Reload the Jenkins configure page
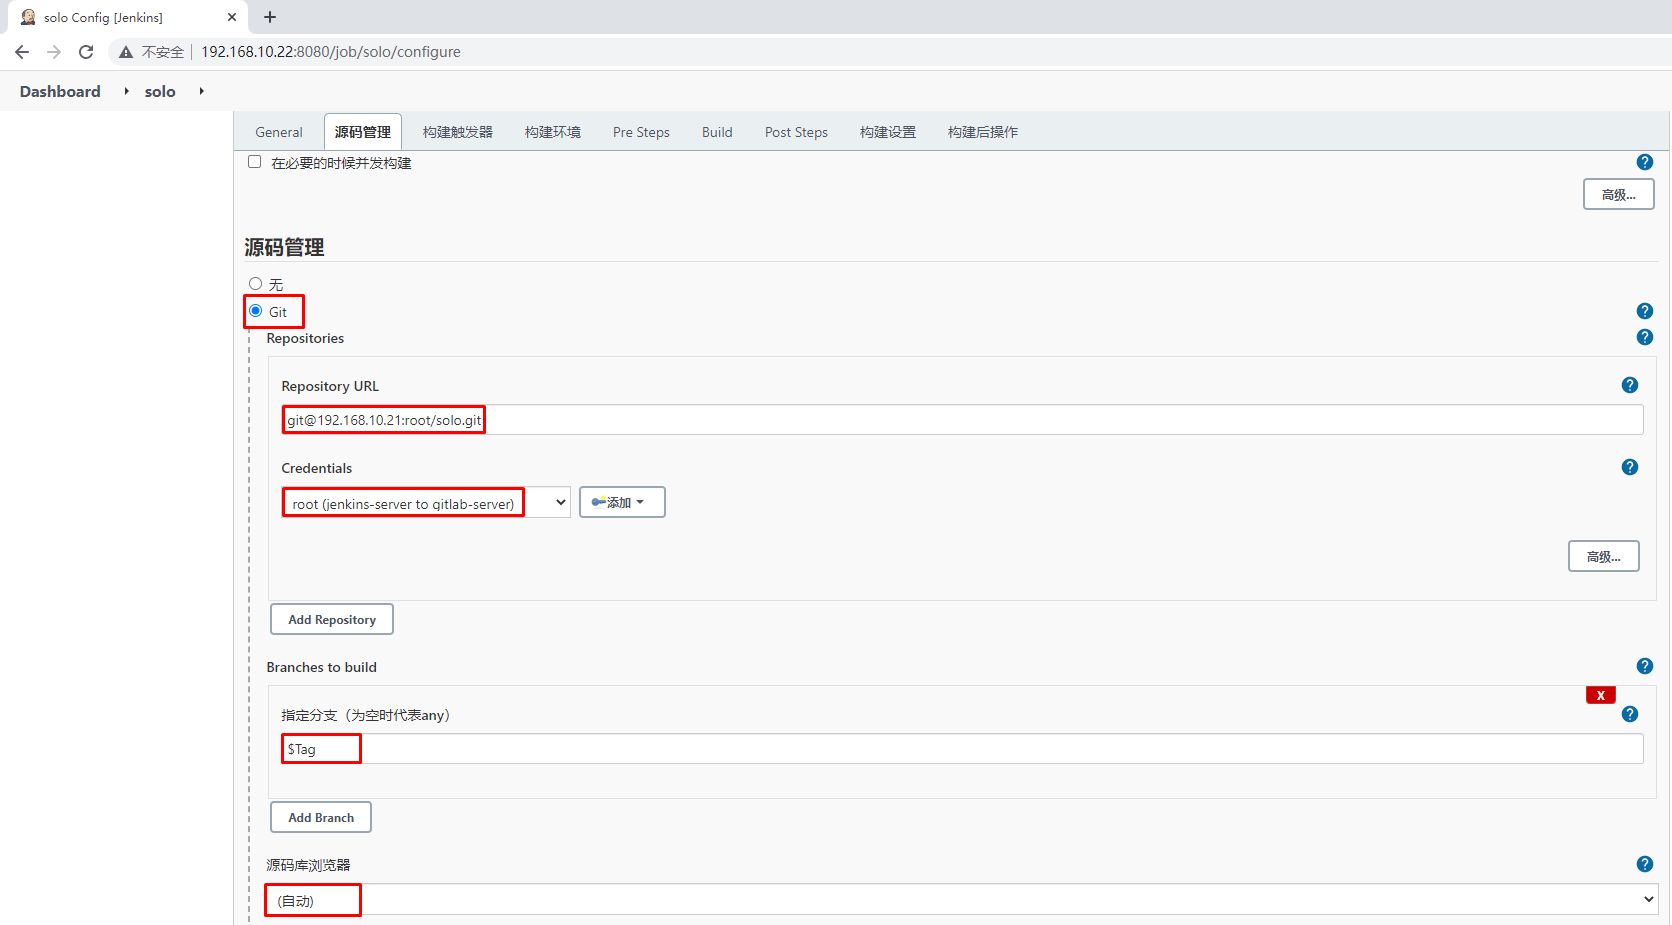1672x925 pixels. [x=86, y=52]
